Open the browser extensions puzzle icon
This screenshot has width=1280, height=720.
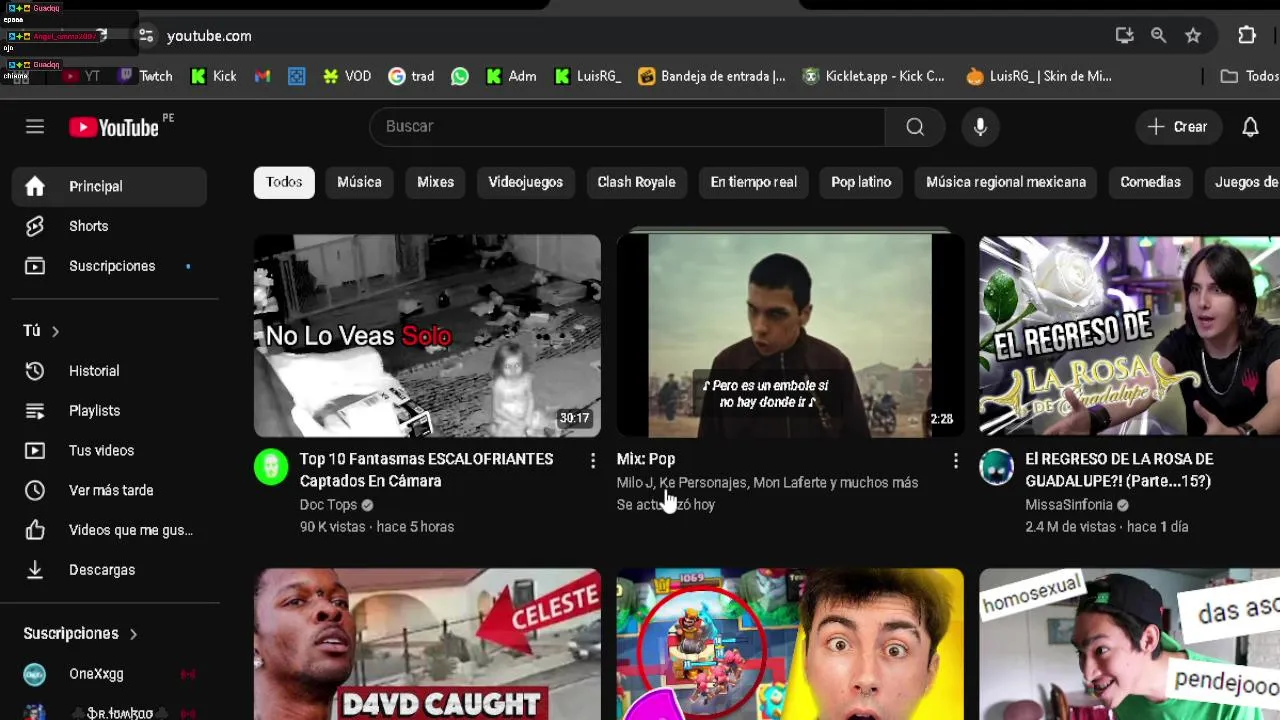[x=1247, y=35]
